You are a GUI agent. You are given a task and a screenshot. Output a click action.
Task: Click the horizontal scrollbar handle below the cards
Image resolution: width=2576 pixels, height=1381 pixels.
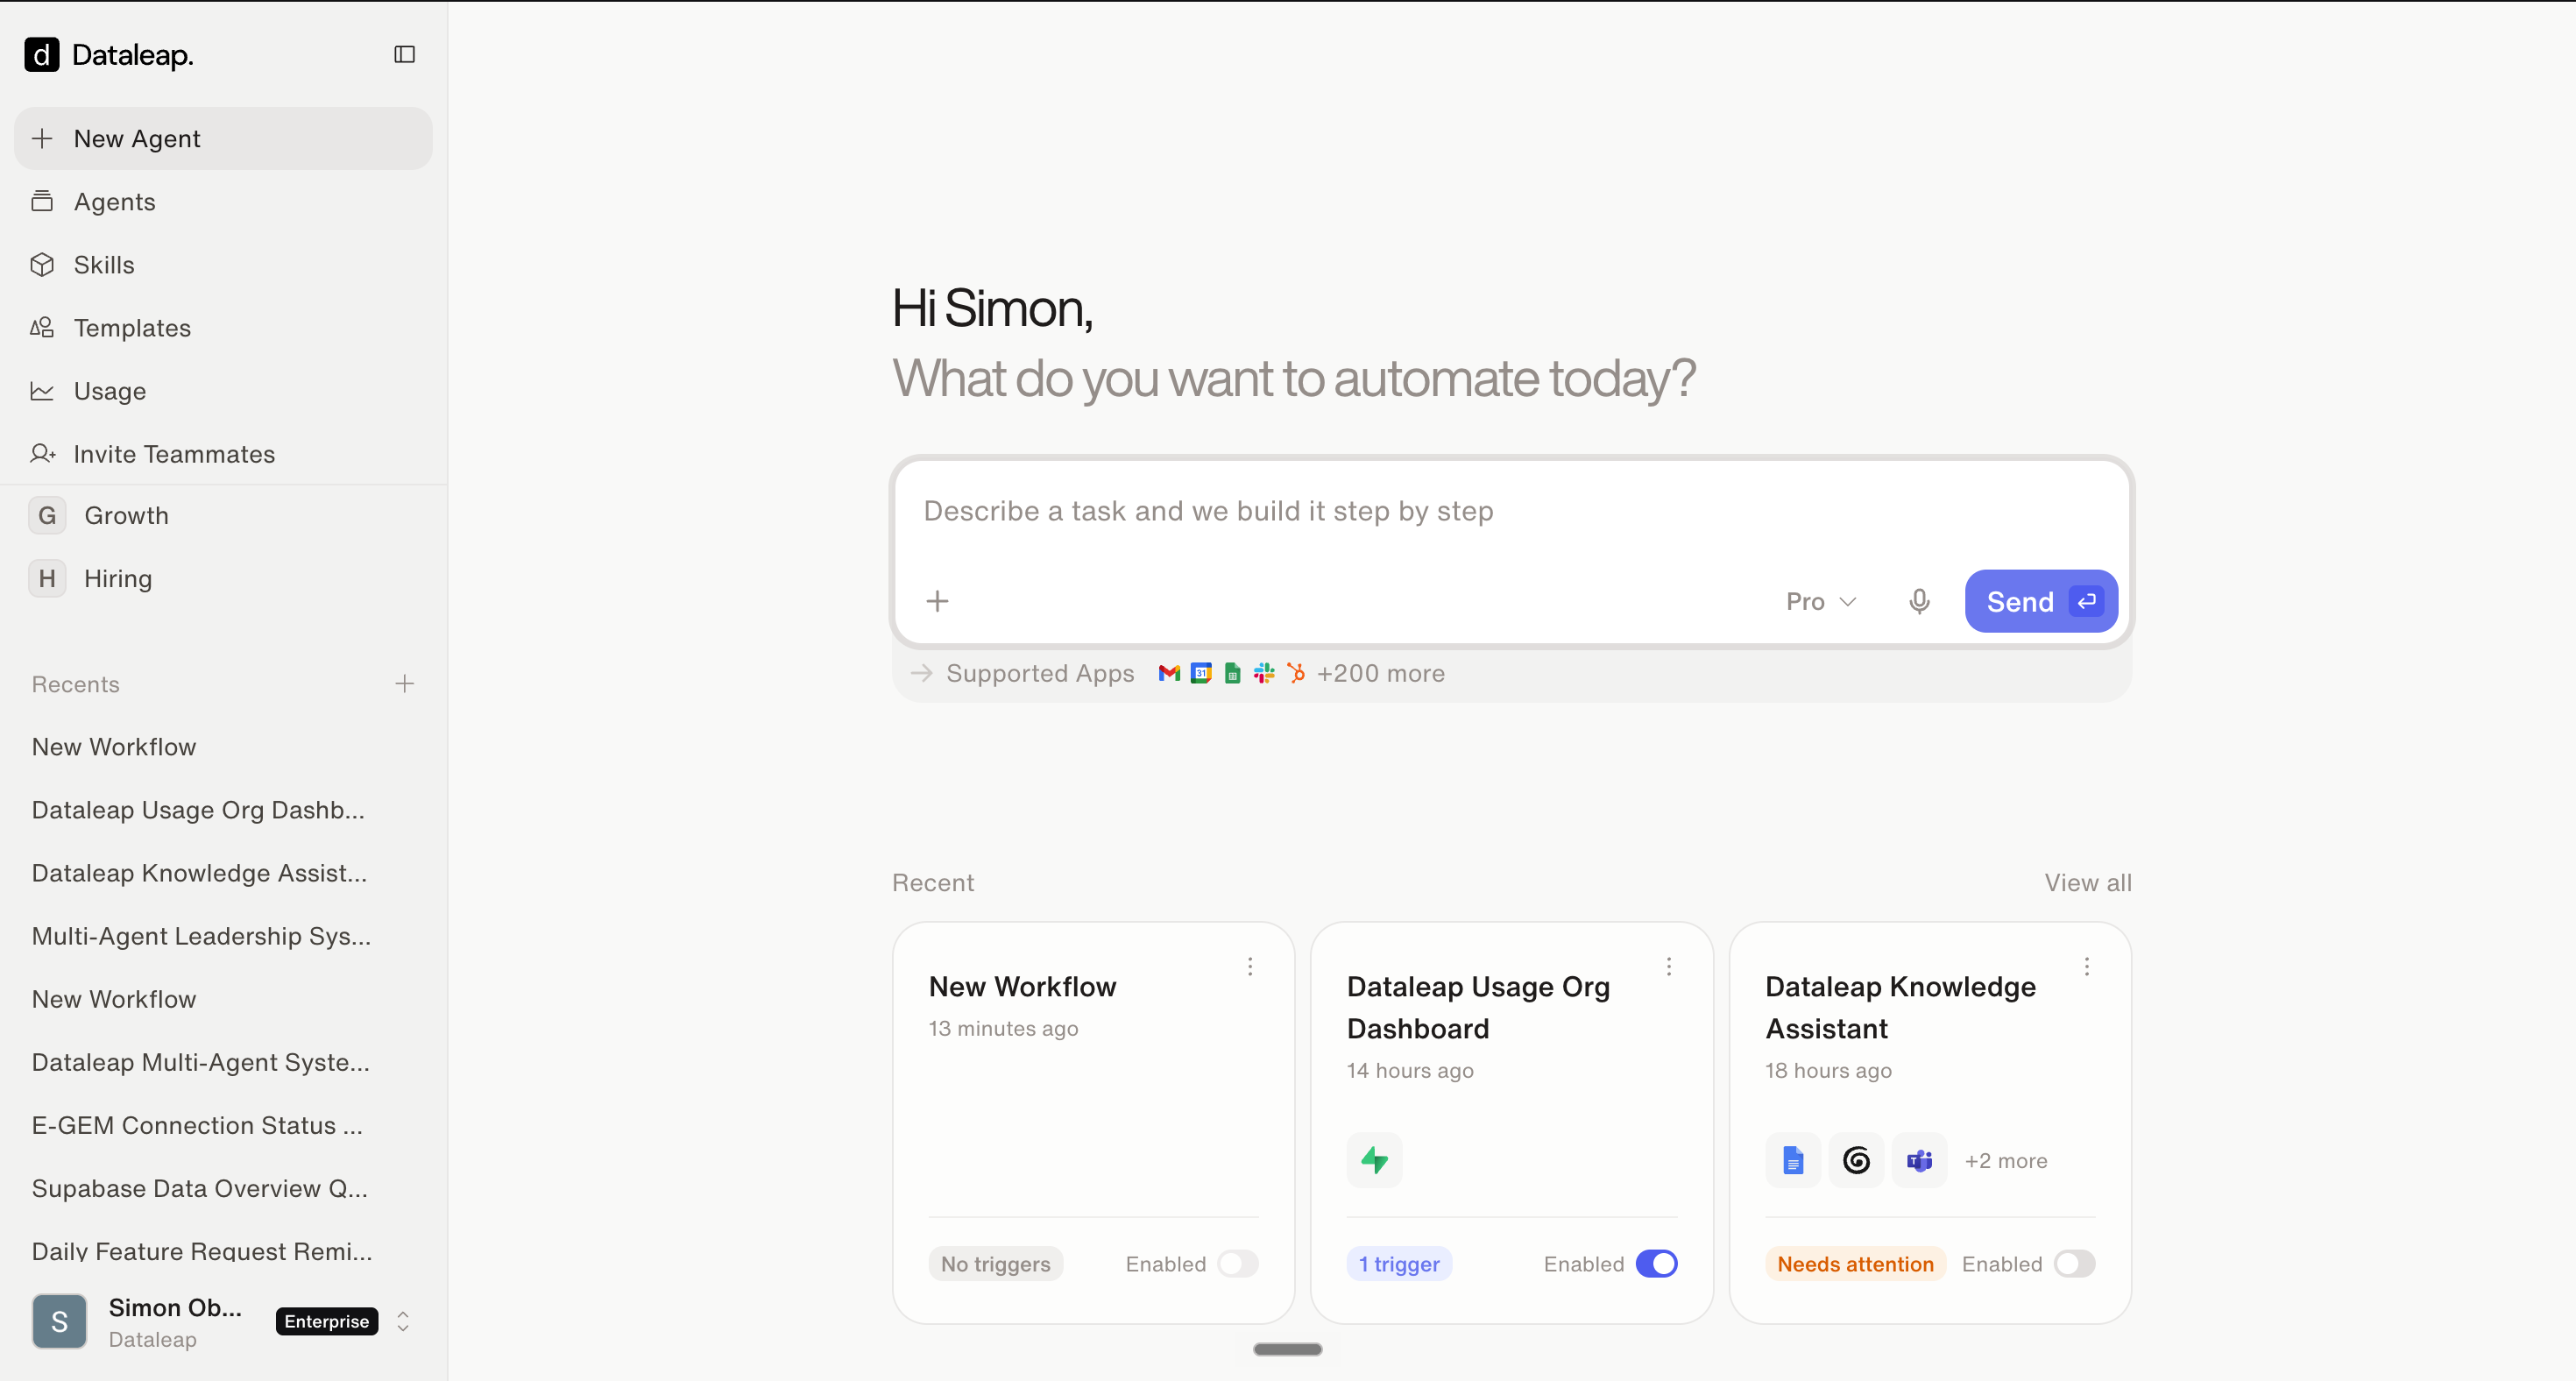coord(1287,1349)
